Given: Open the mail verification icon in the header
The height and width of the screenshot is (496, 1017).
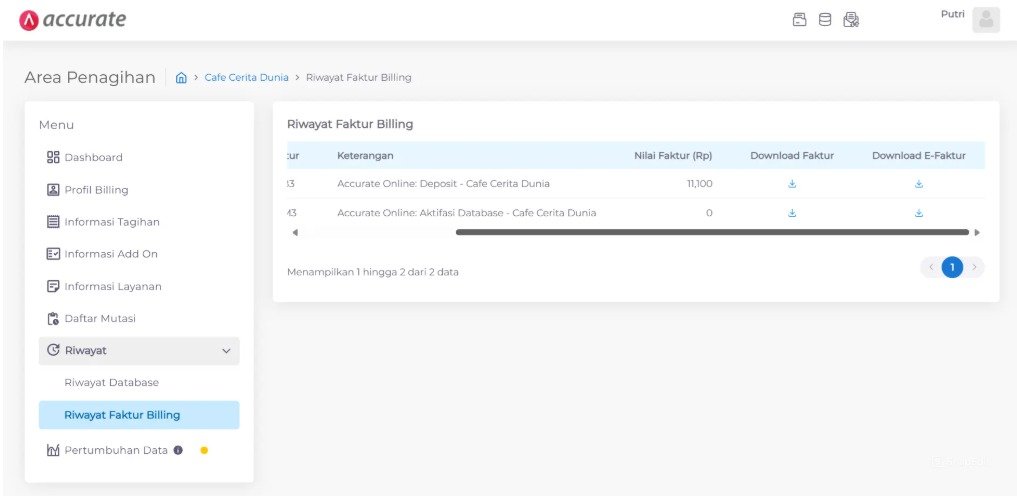Looking at the screenshot, I should pyautogui.click(x=851, y=20).
